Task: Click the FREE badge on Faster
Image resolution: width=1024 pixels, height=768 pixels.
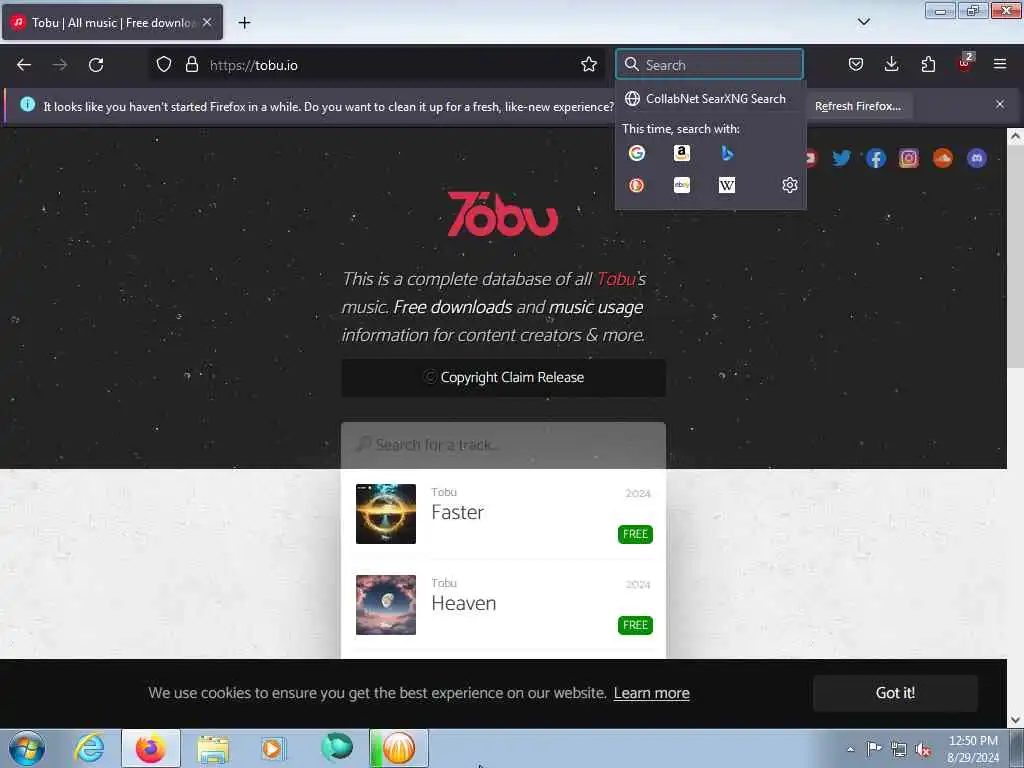Action: click(x=635, y=534)
